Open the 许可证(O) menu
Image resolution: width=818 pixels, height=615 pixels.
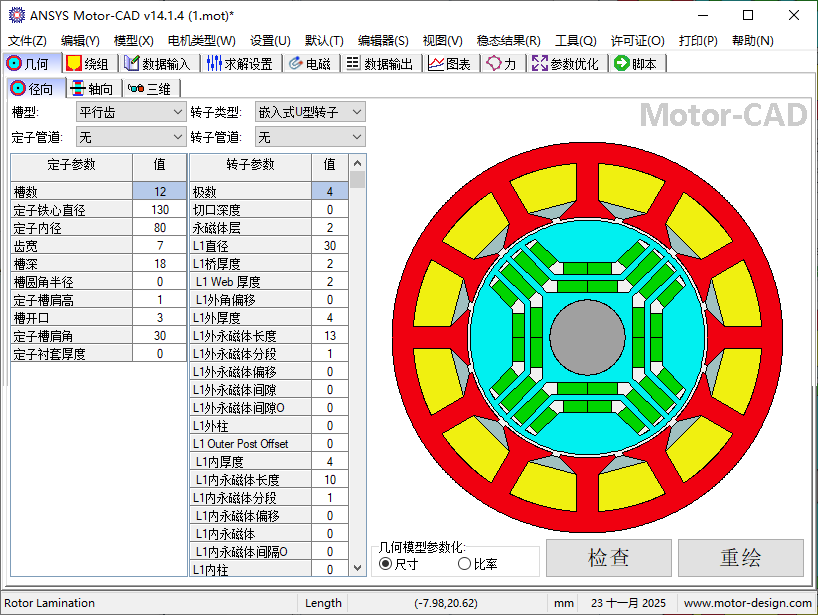click(637, 41)
